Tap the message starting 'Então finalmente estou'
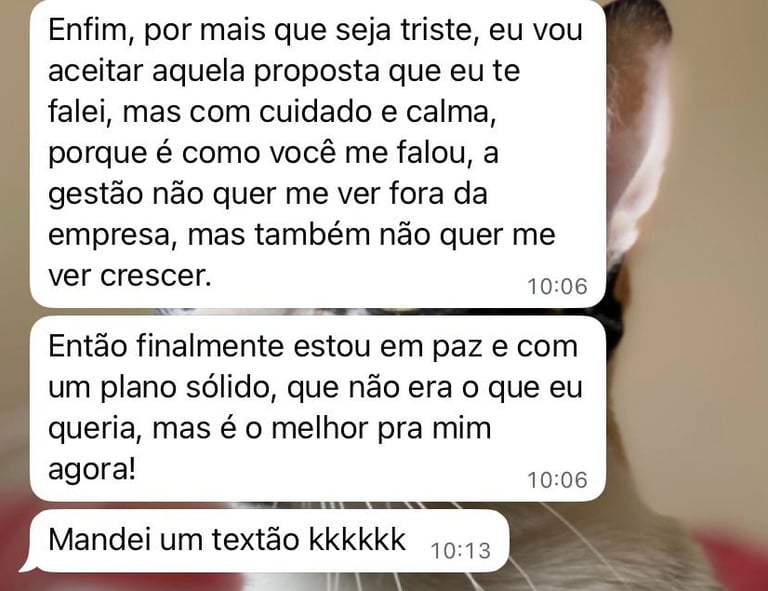This screenshot has height=591, width=768. pos(317,408)
